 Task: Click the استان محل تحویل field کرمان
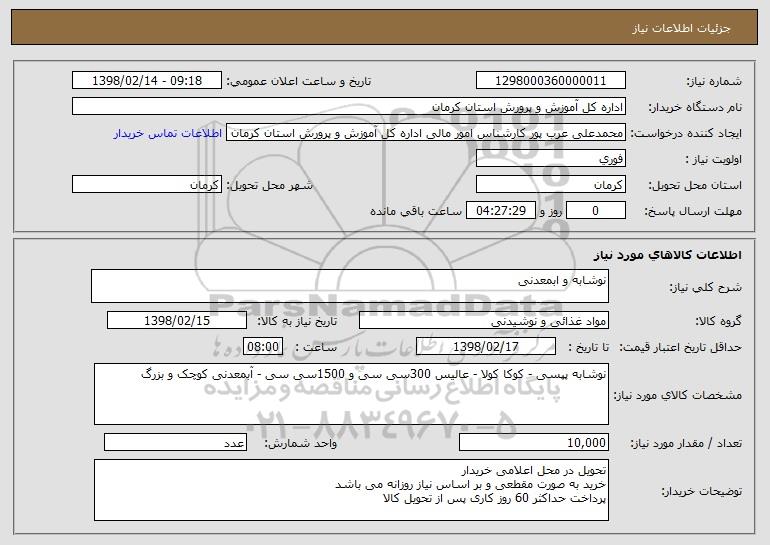coord(550,185)
